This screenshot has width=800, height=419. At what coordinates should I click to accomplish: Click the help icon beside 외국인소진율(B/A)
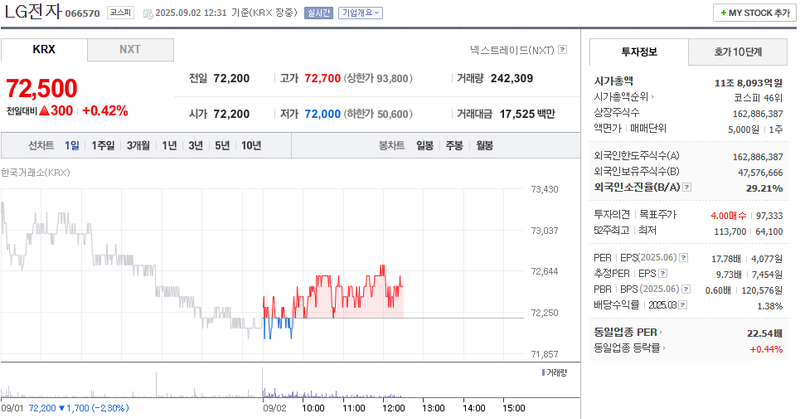(x=687, y=187)
